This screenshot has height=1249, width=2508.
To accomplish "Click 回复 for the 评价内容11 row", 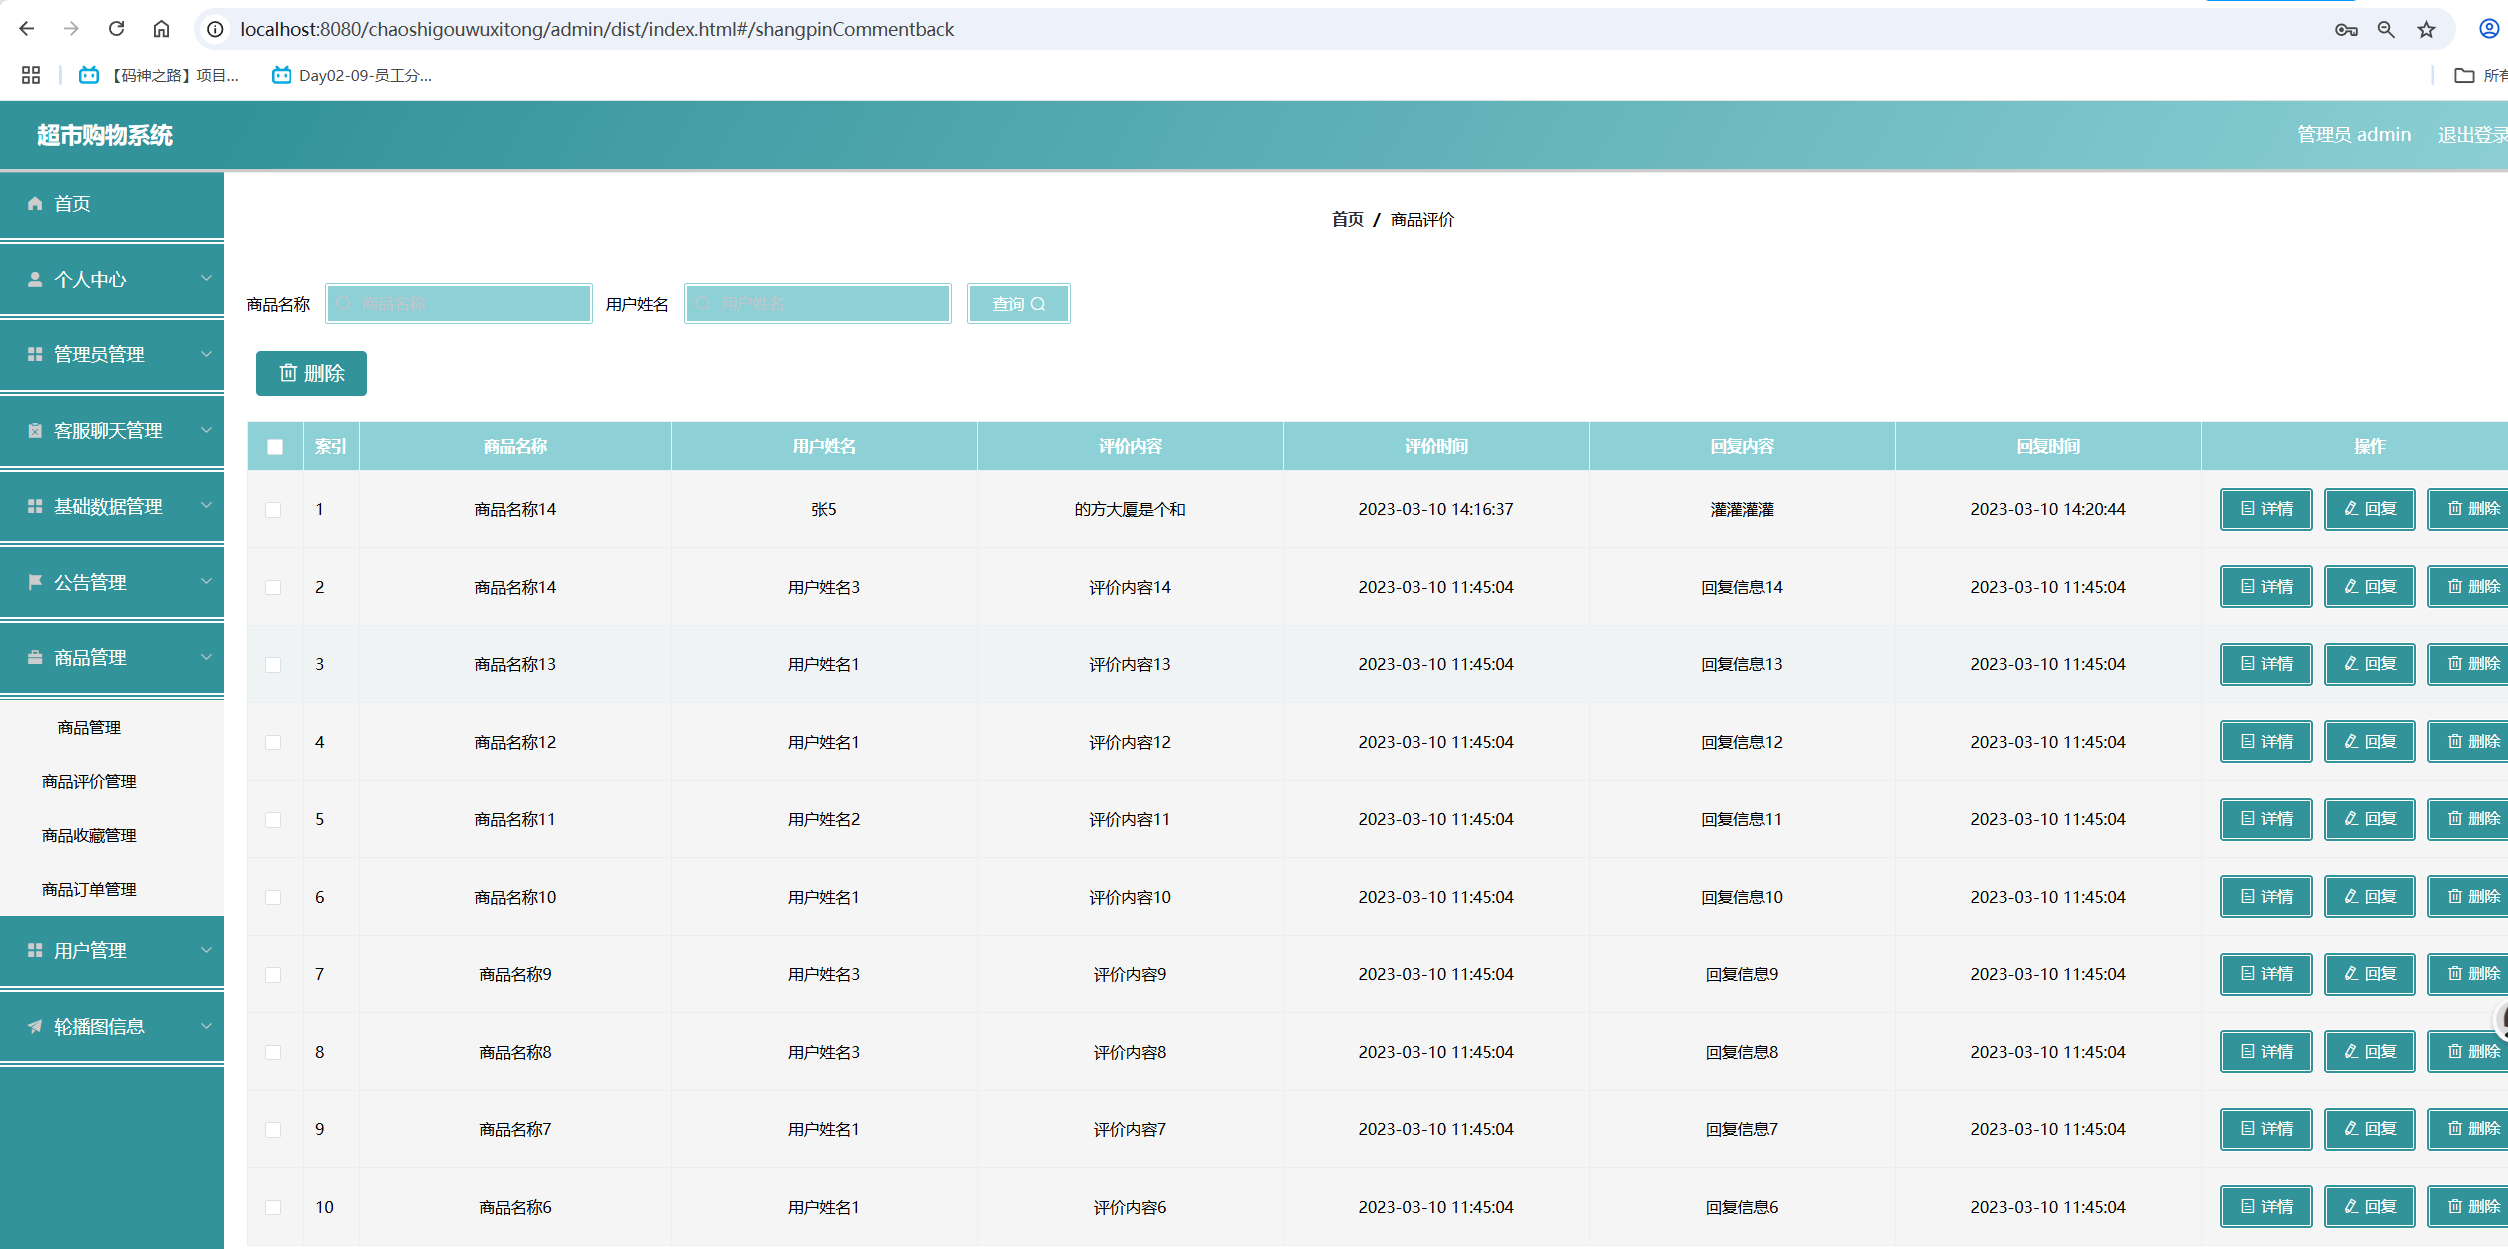I will 2370,819.
